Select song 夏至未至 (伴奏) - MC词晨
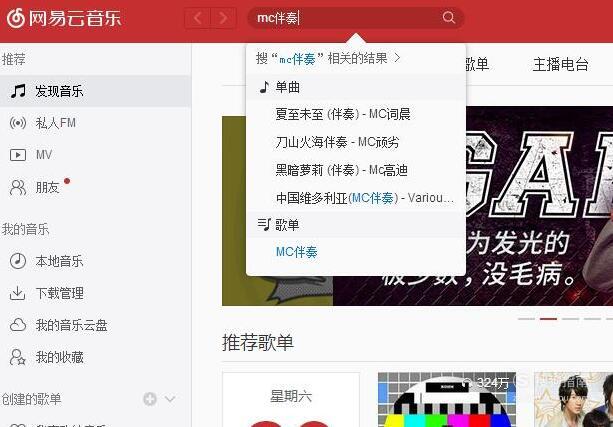The image size is (613, 427). point(342,114)
